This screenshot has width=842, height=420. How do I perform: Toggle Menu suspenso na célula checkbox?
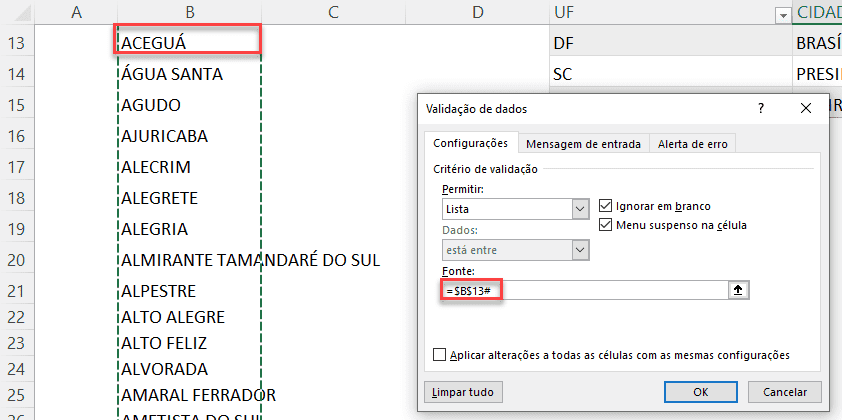tap(605, 225)
